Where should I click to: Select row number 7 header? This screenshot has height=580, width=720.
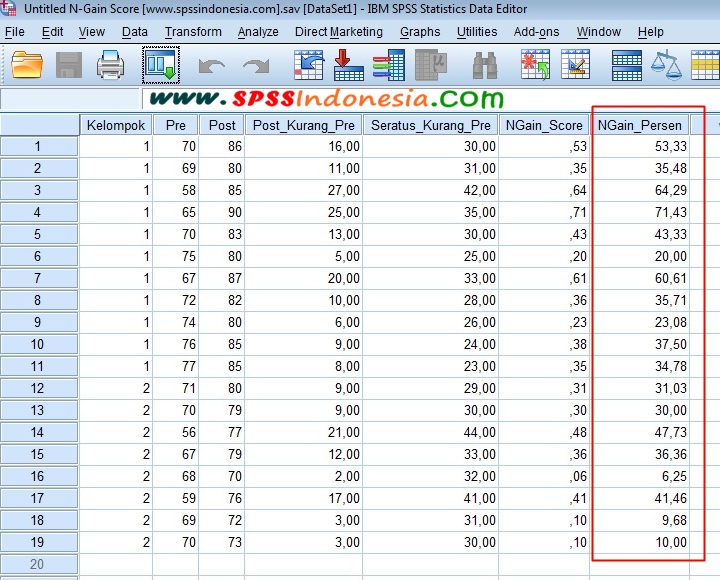[x=39, y=278]
